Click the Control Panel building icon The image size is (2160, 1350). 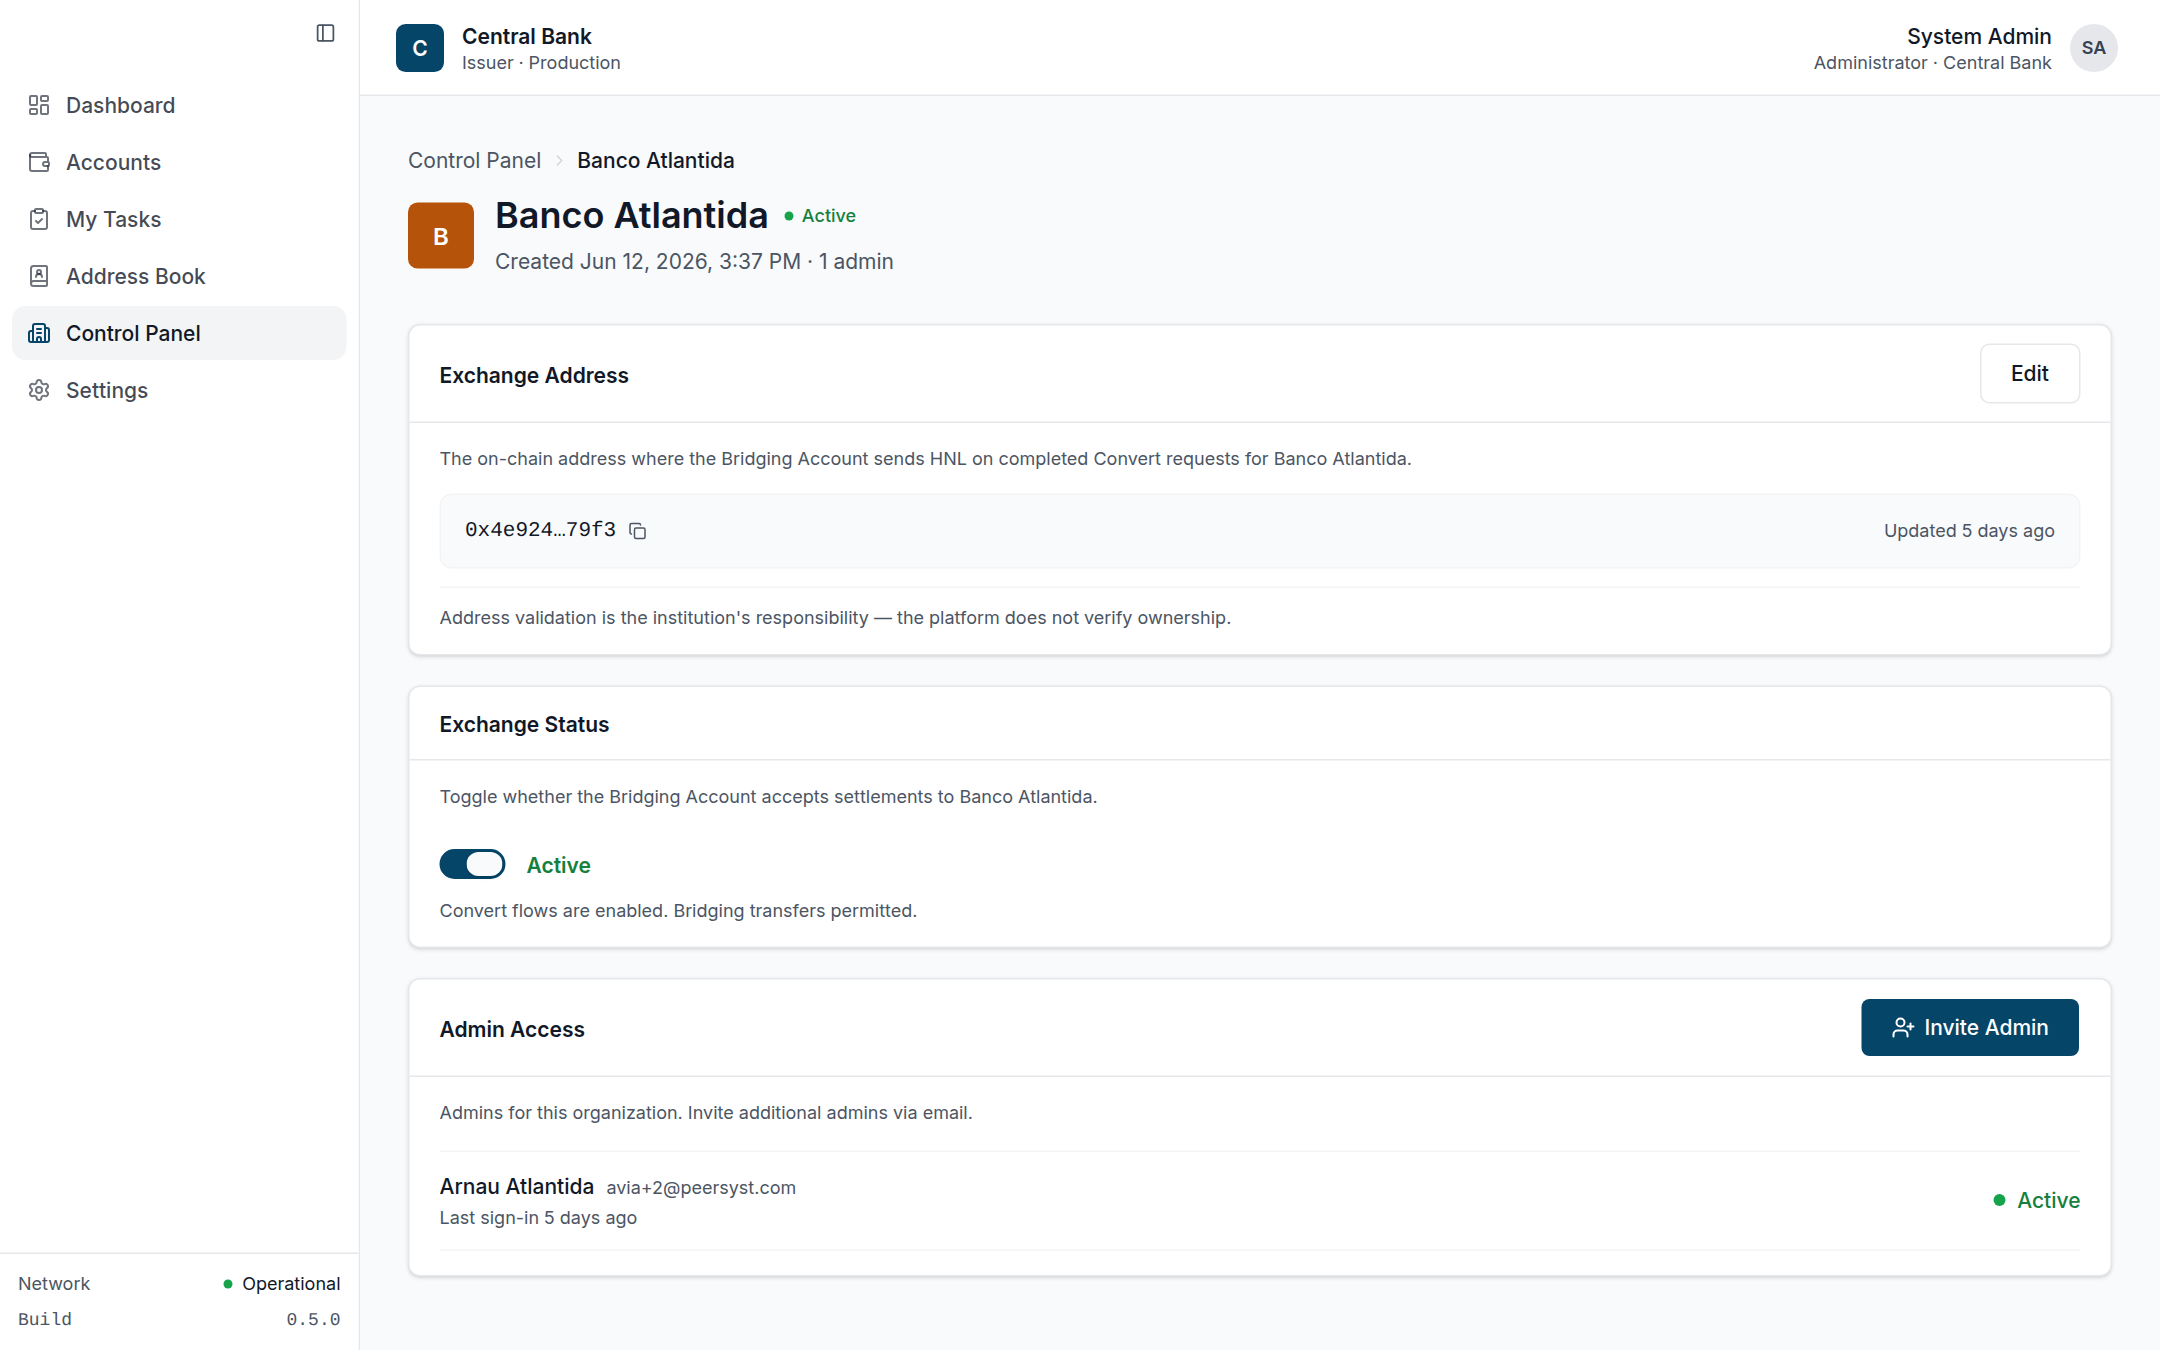(x=39, y=333)
